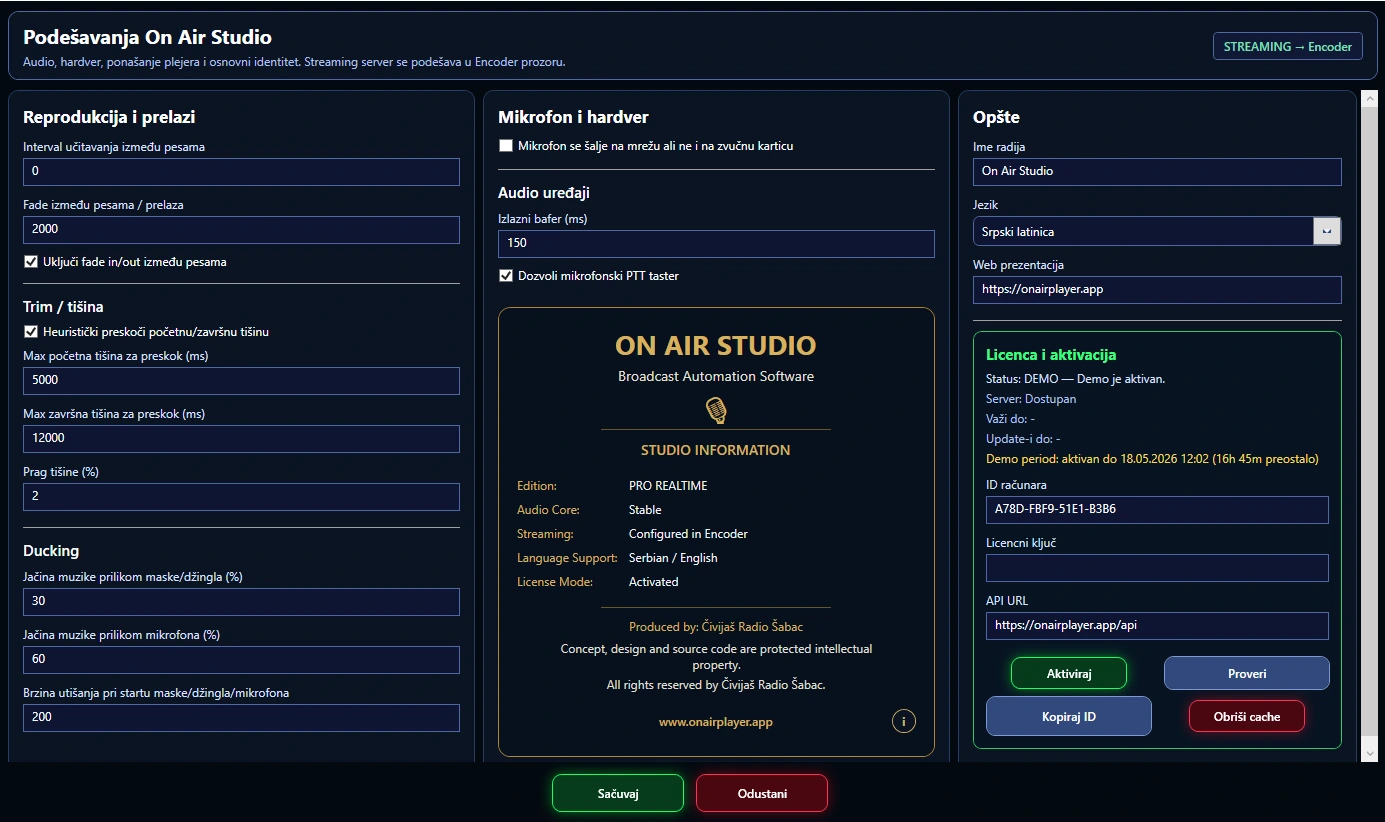This screenshot has width=1385, height=822.
Task: Click the Proveri button
Action: click(x=1247, y=673)
